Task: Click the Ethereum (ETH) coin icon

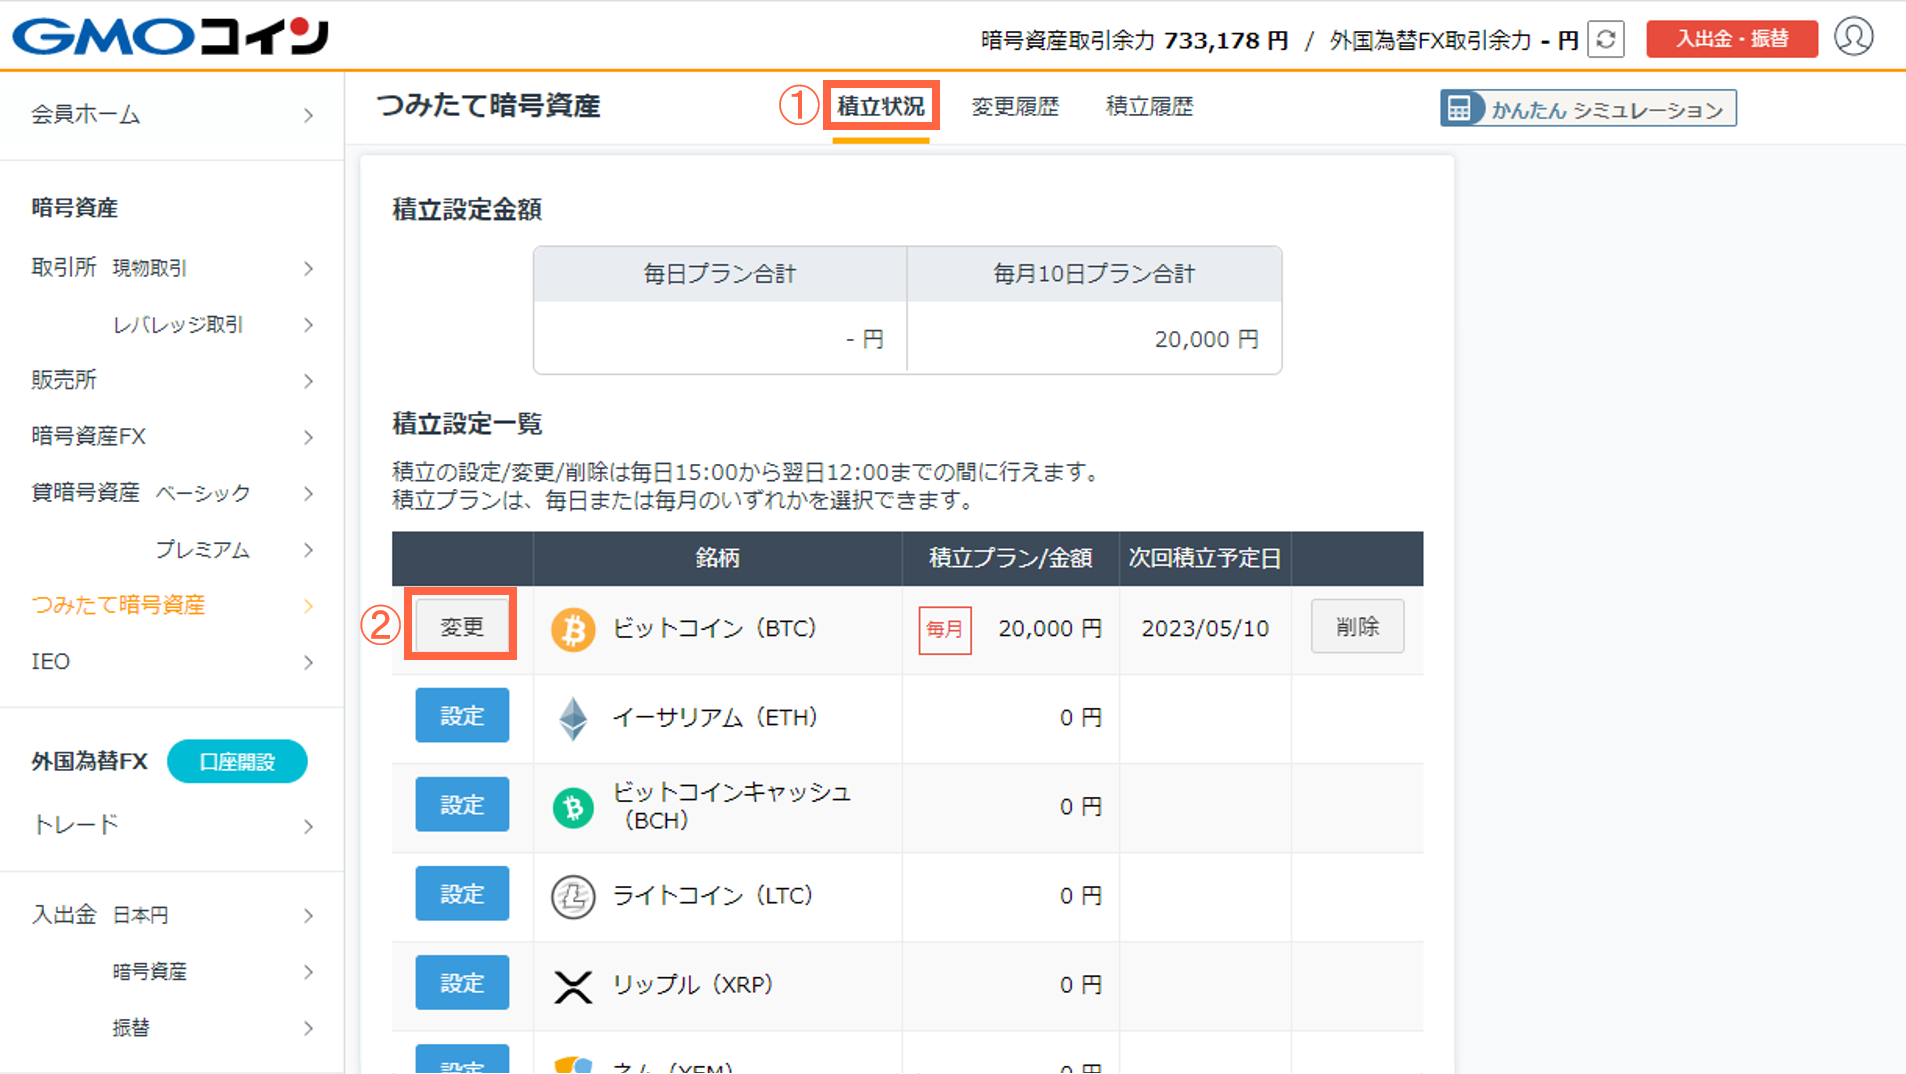Action: coord(573,717)
